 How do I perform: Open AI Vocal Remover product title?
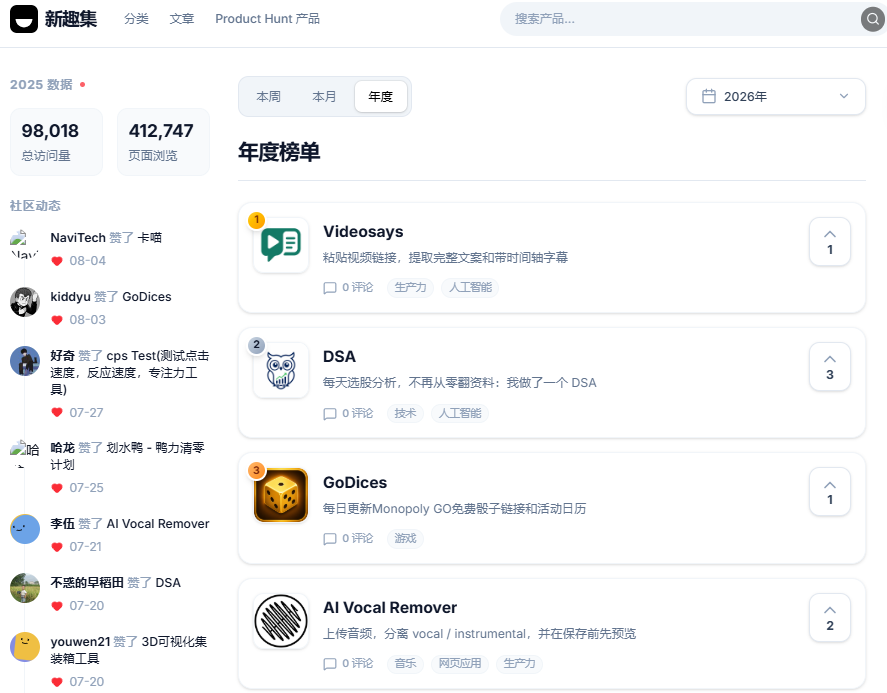(390, 608)
